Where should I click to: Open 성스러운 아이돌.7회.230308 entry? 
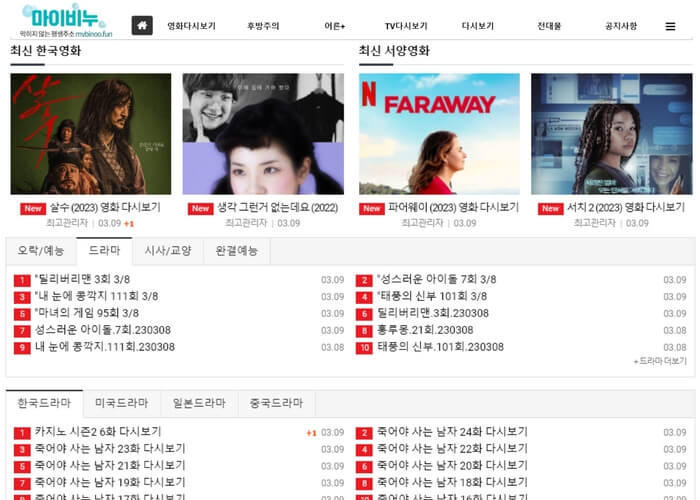[x=103, y=330]
